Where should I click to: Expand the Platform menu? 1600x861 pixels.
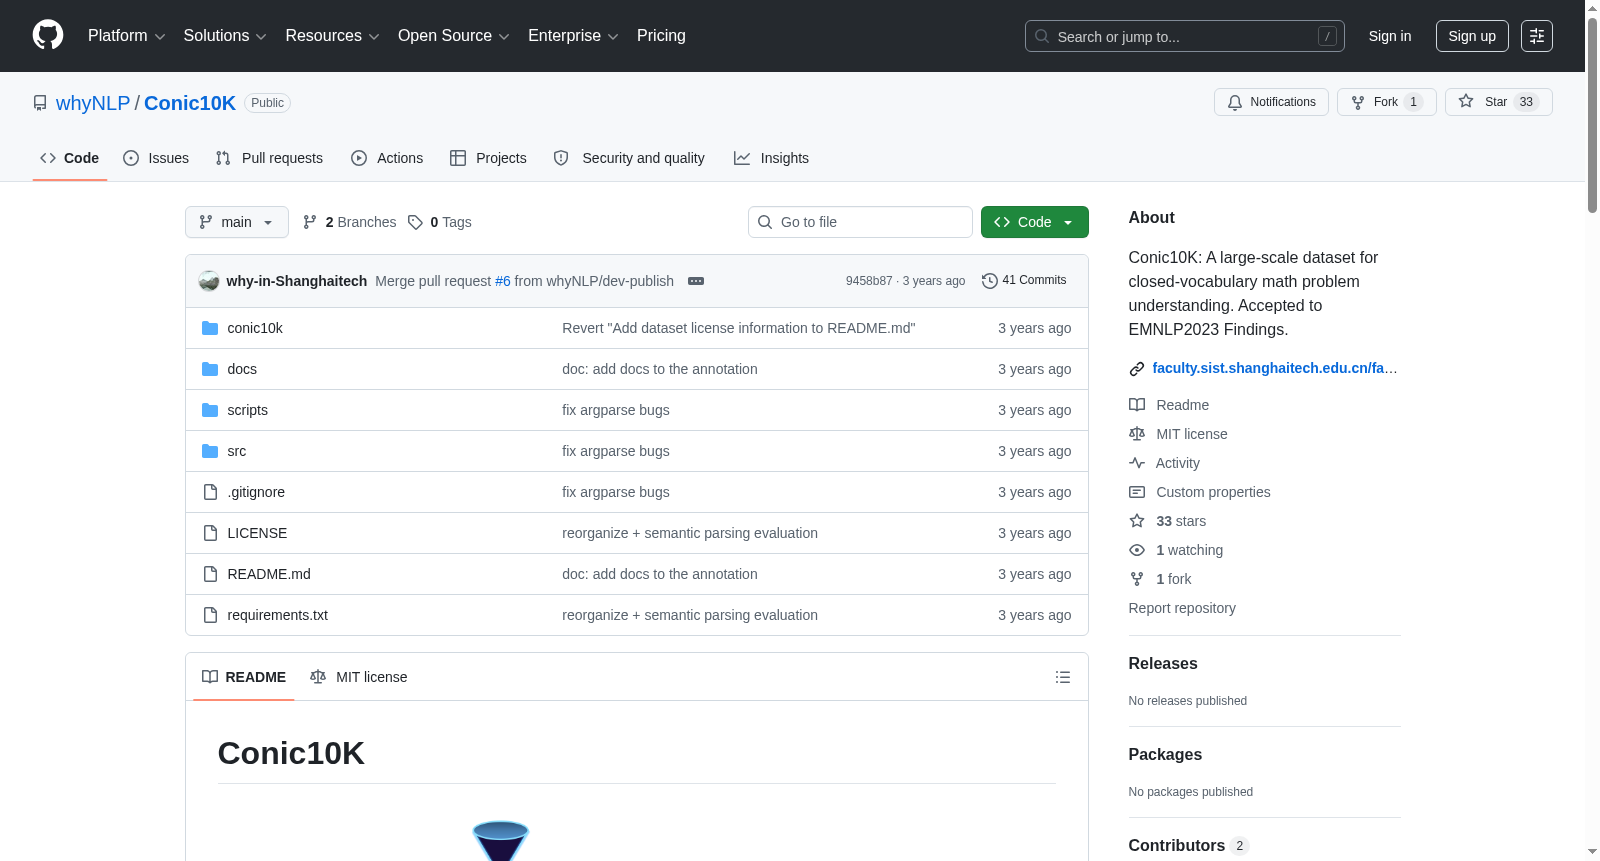pos(126,36)
